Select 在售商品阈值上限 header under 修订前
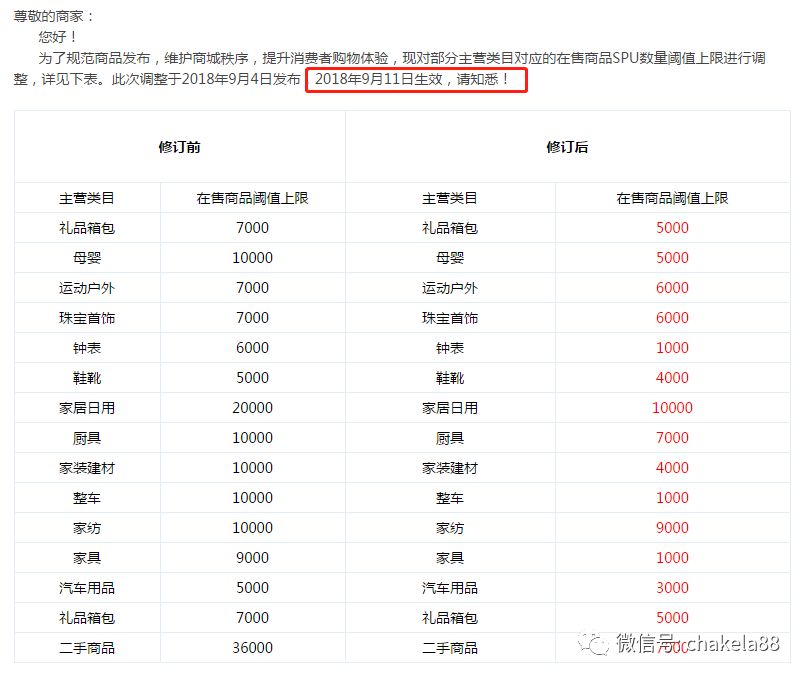Viewport: 805px width, 678px height. (x=252, y=198)
